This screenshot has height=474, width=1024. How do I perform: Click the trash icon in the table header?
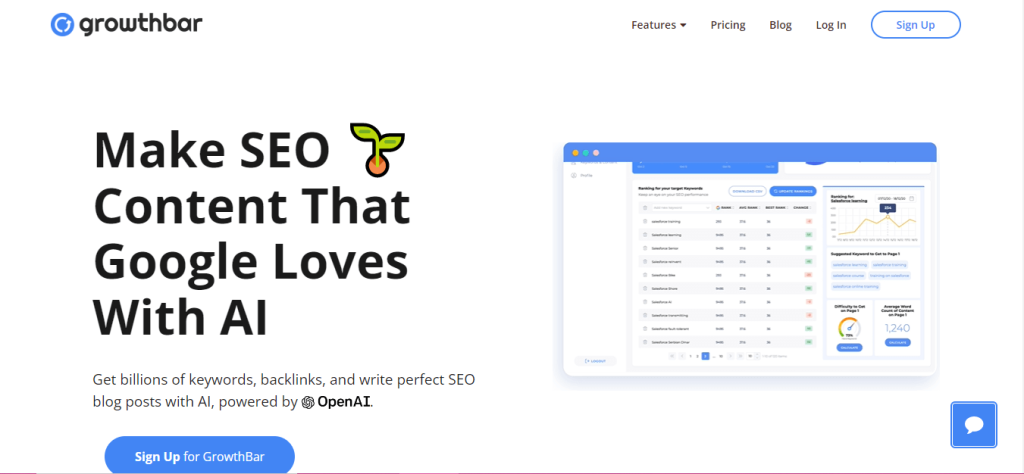click(645, 208)
